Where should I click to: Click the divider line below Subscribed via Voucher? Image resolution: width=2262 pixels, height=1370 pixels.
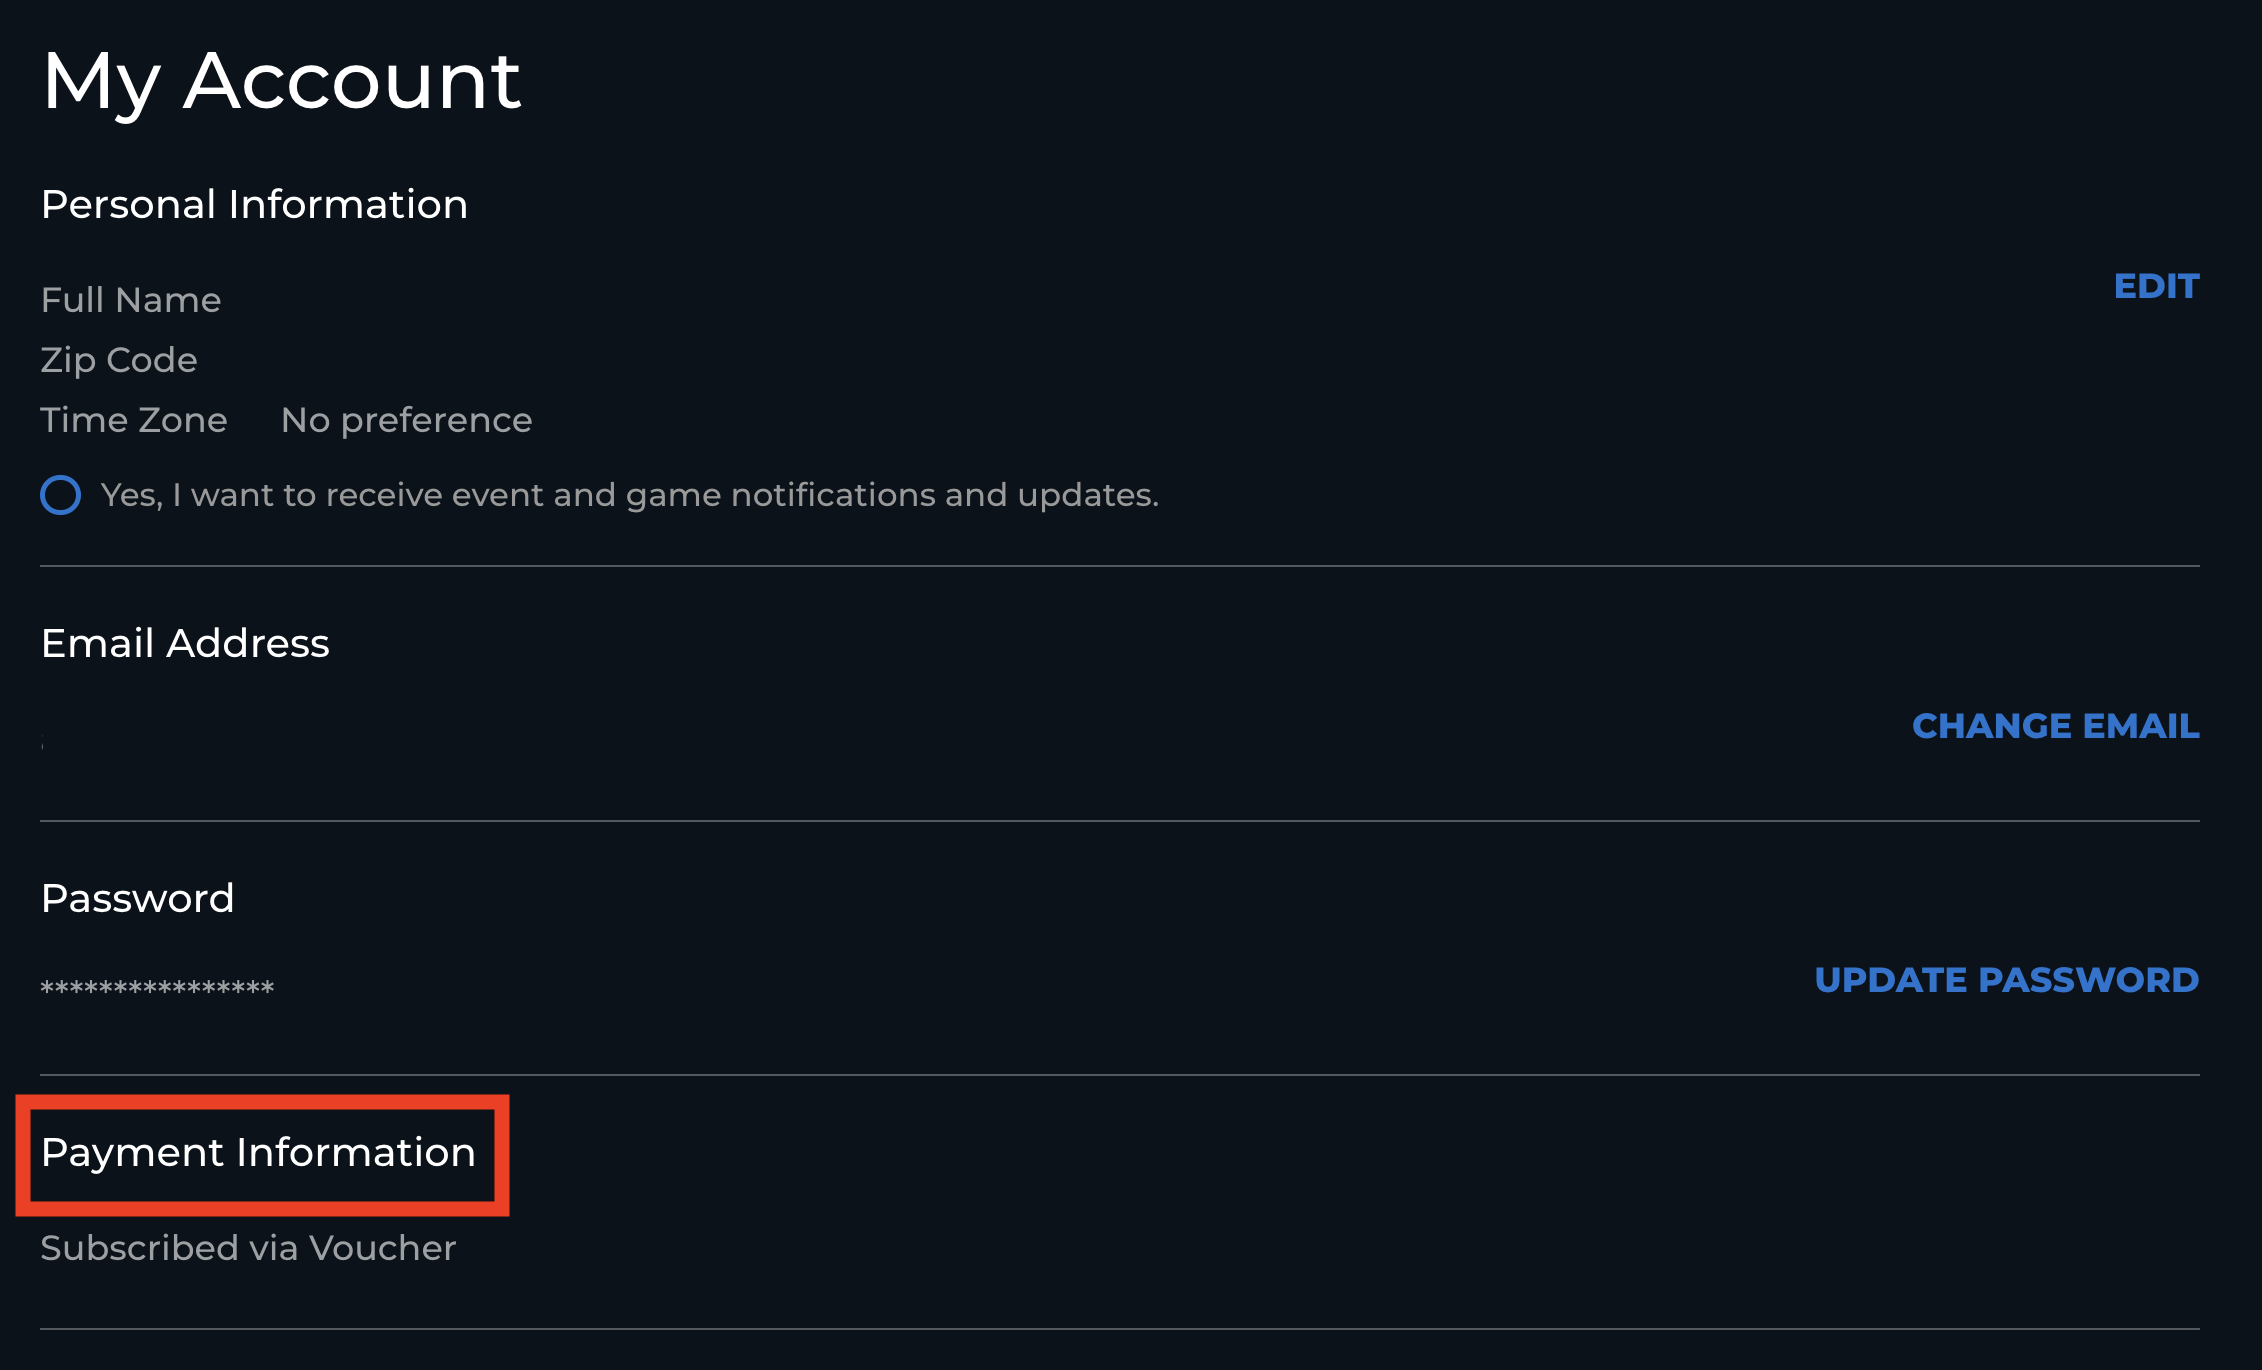(x=1119, y=1329)
